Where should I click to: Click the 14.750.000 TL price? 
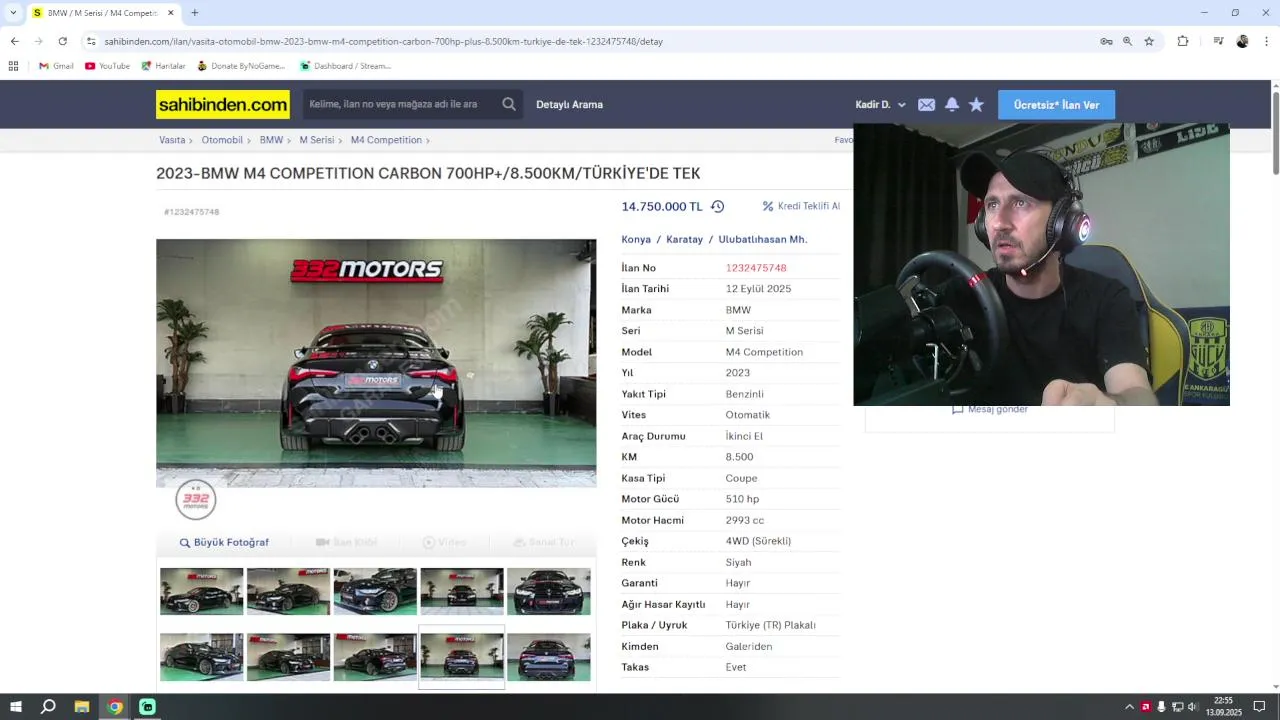point(662,207)
